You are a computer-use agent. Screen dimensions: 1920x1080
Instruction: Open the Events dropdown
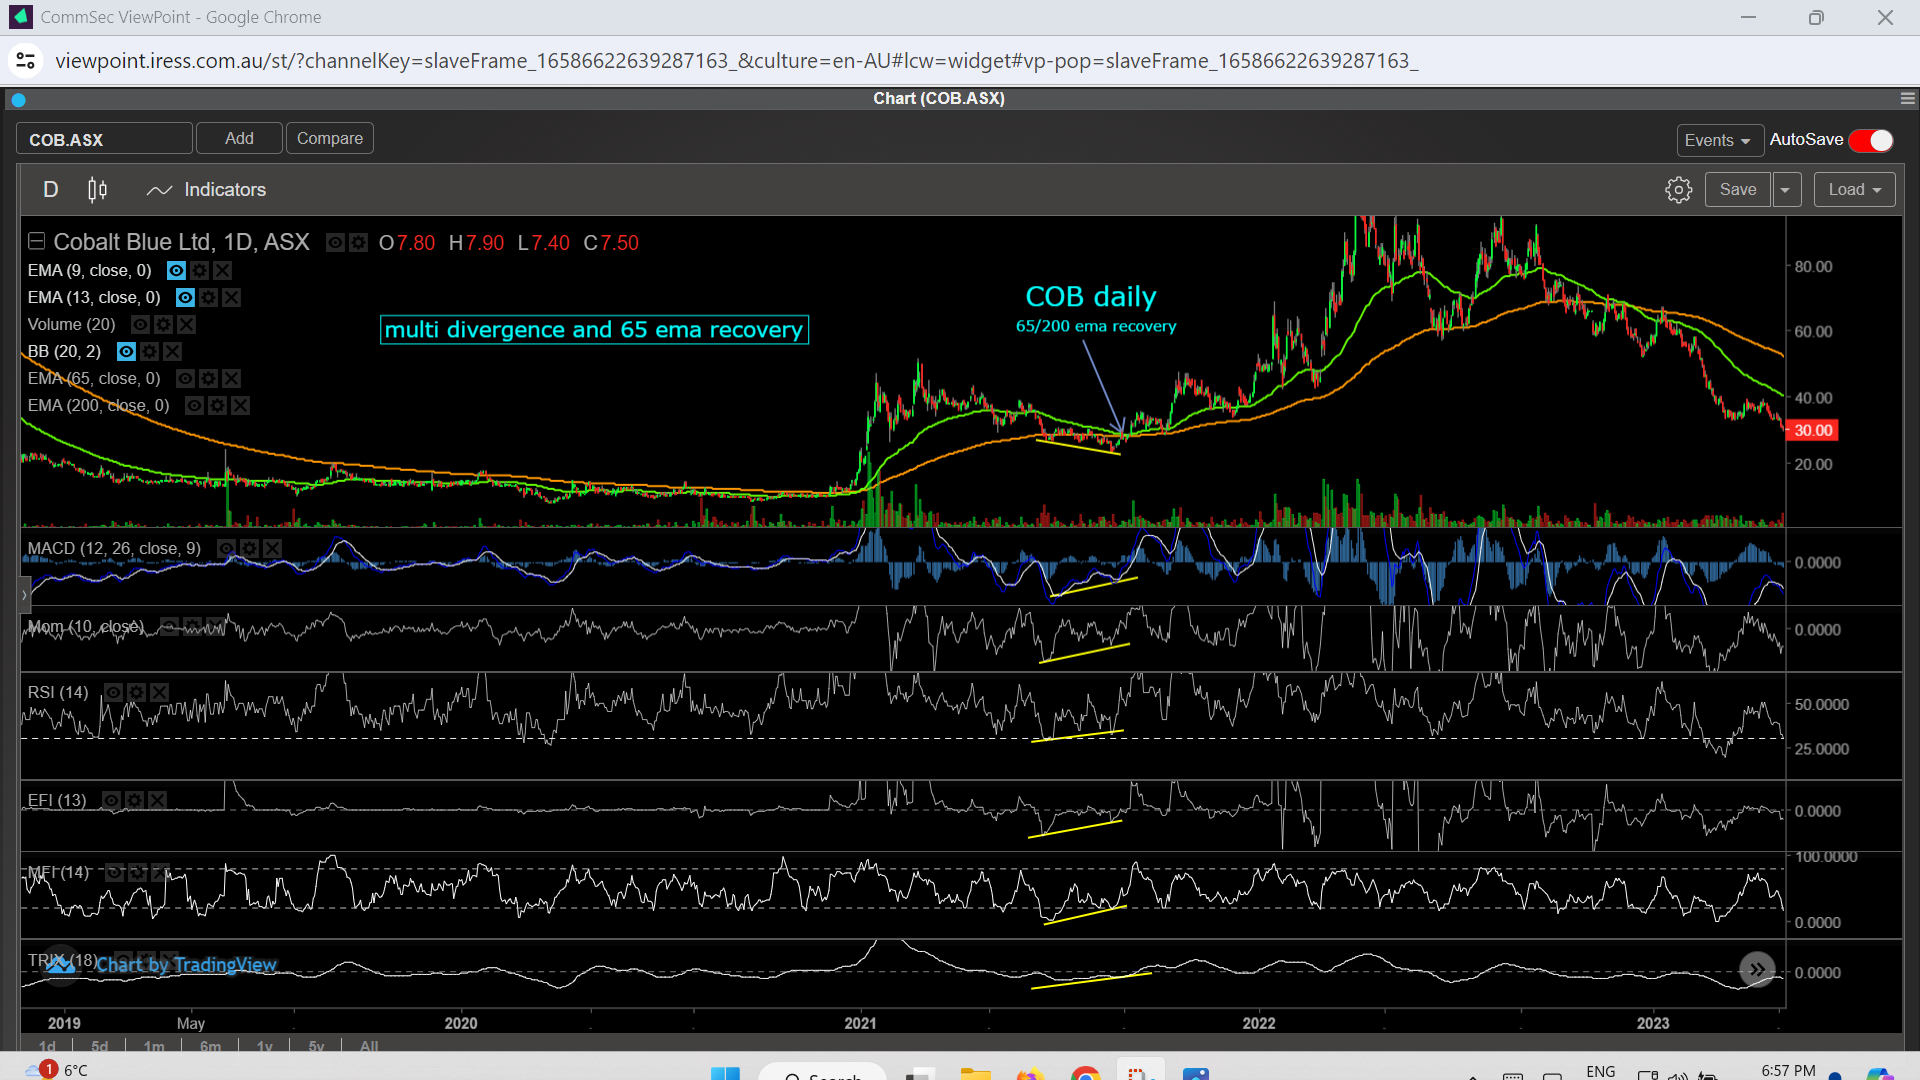pyautogui.click(x=1719, y=140)
